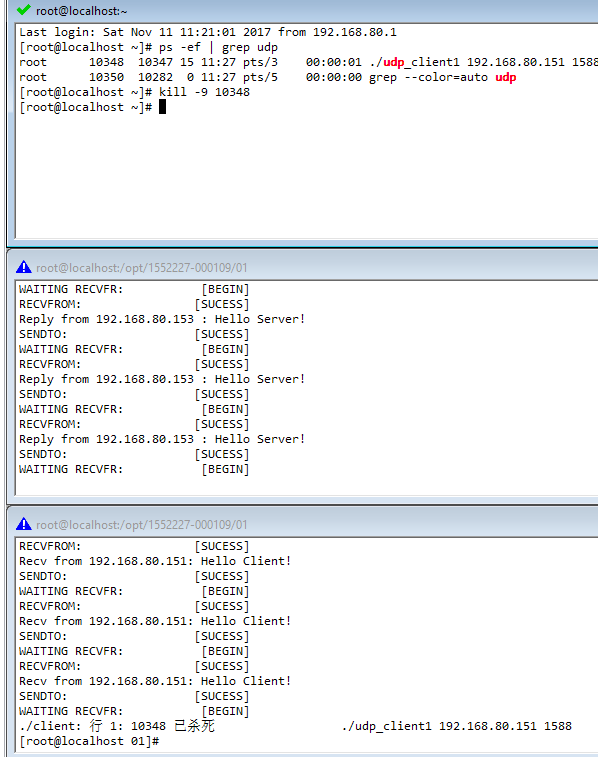Click red 'udp' at end of grep --color=auto line
Viewport: 598px width, 757px height.
click(505, 77)
